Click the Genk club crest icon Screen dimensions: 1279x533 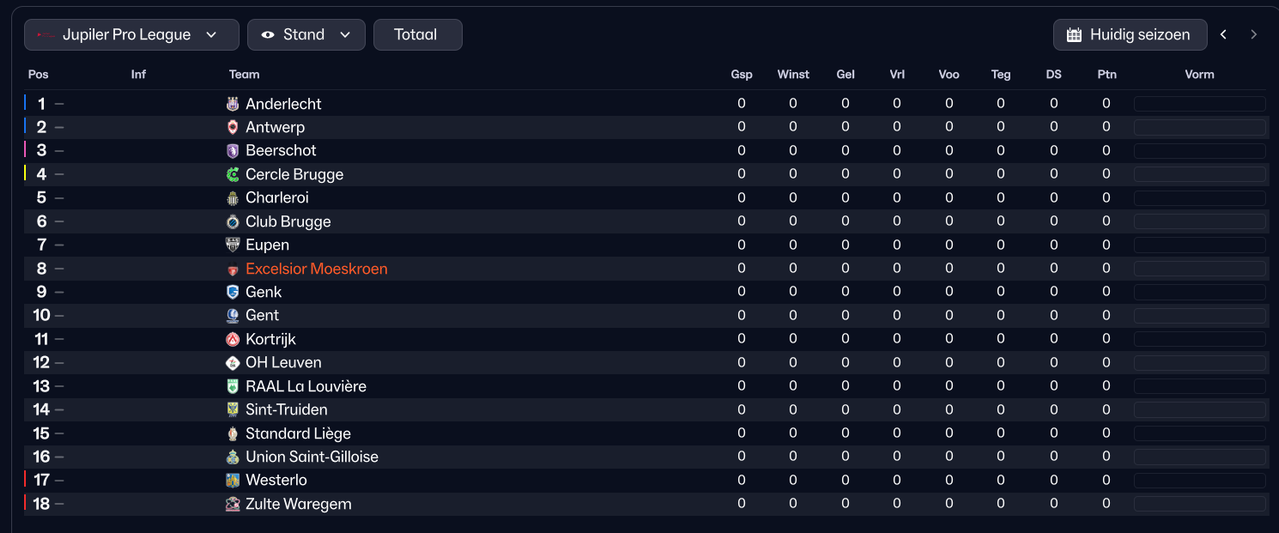tap(233, 292)
